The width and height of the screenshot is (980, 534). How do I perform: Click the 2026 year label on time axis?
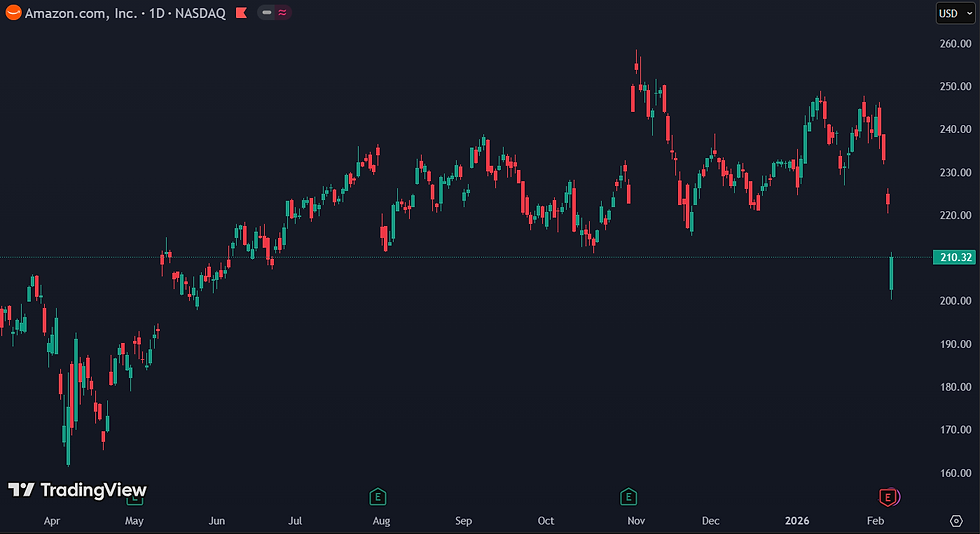[x=797, y=521]
